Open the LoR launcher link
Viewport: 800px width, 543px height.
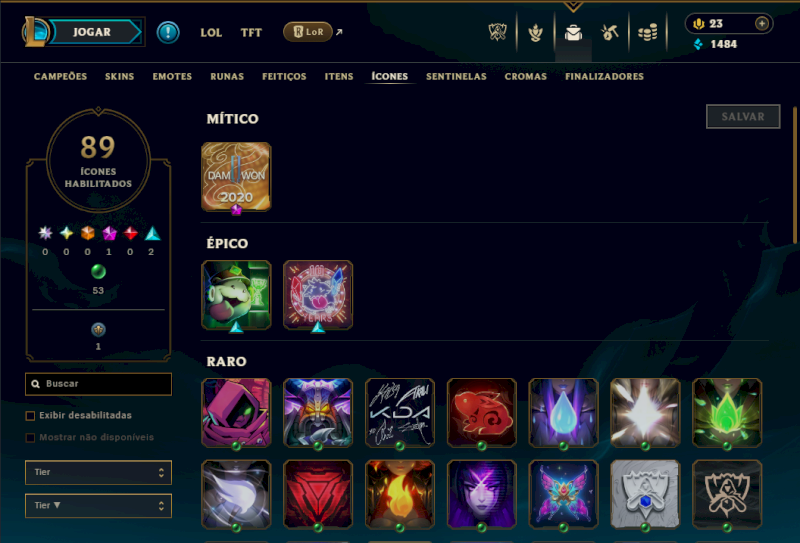(x=308, y=32)
